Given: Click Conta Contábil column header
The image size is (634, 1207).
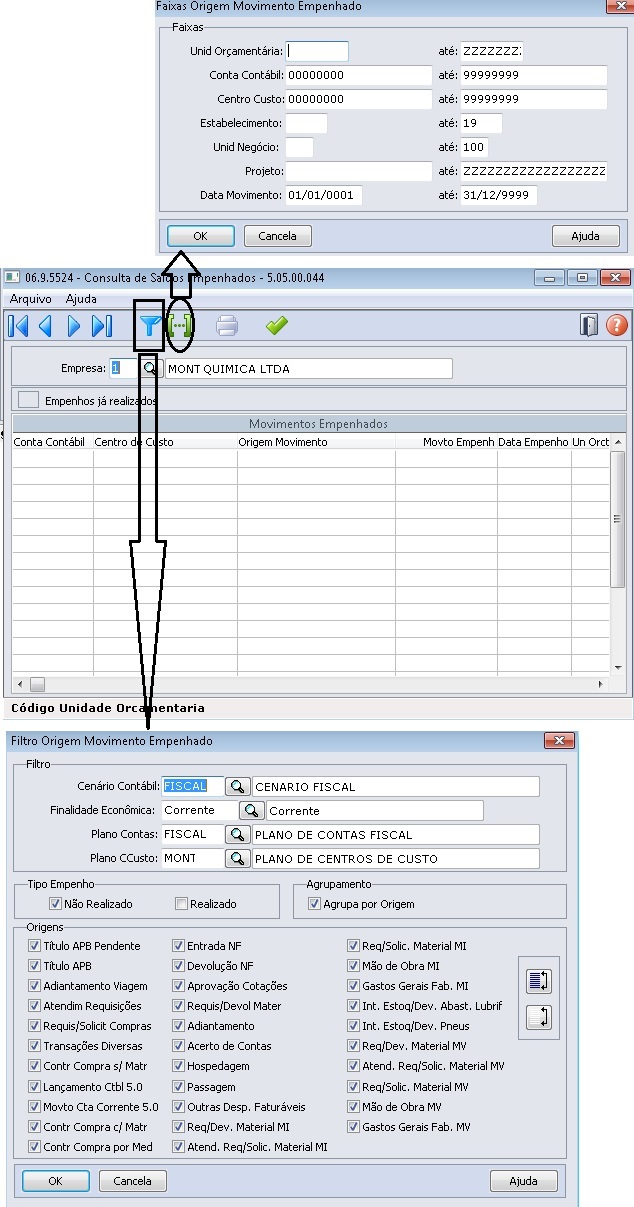Looking at the screenshot, I should [x=51, y=442].
